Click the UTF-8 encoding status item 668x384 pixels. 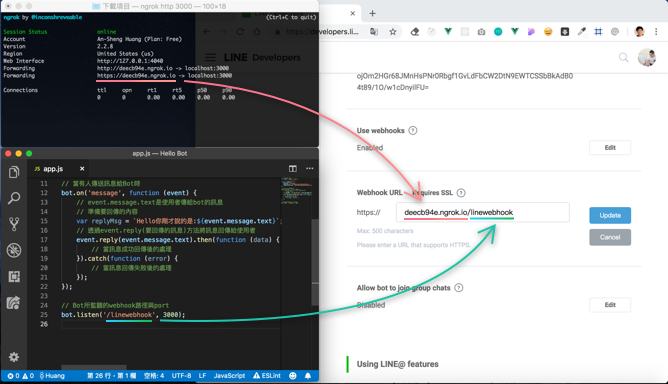tap(181, 375)
